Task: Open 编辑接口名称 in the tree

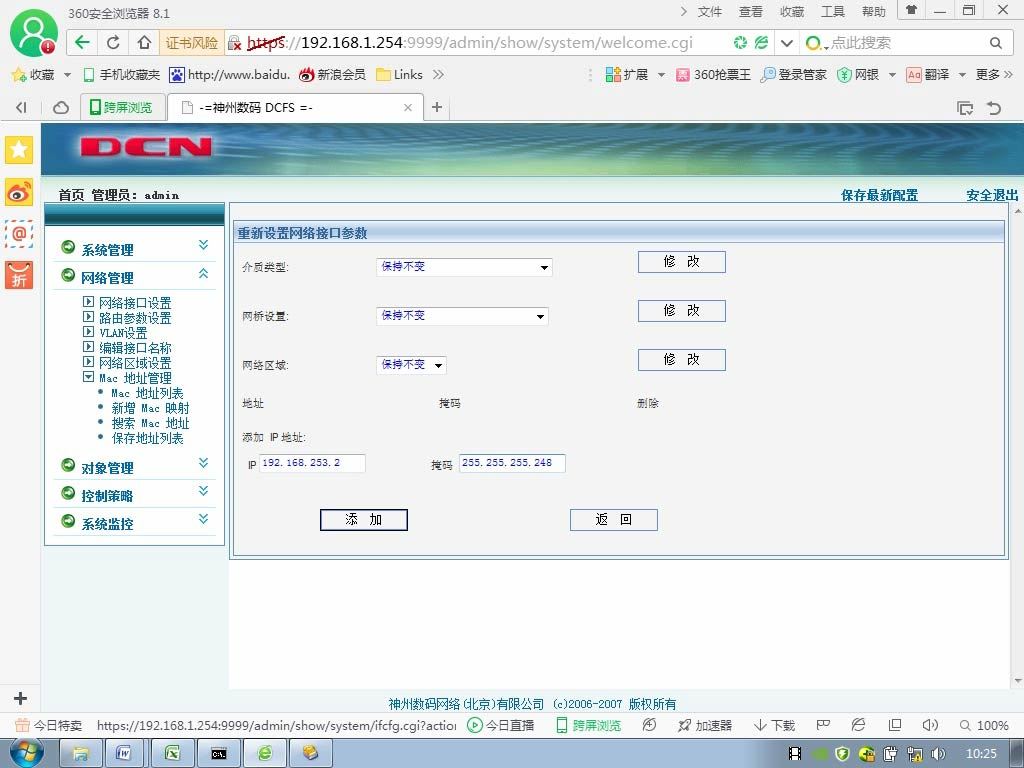Action: point(135,348)
